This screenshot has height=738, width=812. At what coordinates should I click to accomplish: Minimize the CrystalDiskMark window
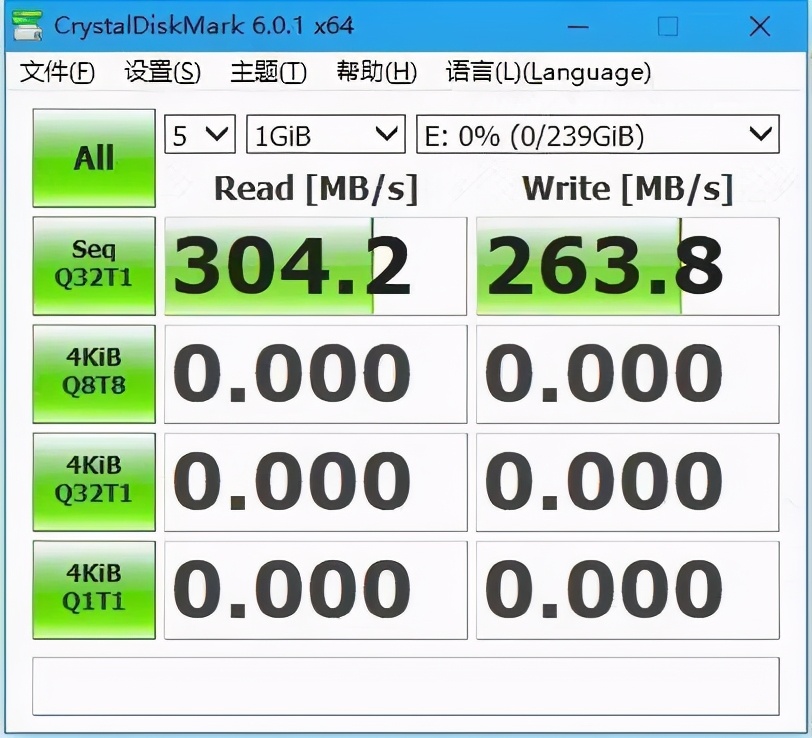578,26
